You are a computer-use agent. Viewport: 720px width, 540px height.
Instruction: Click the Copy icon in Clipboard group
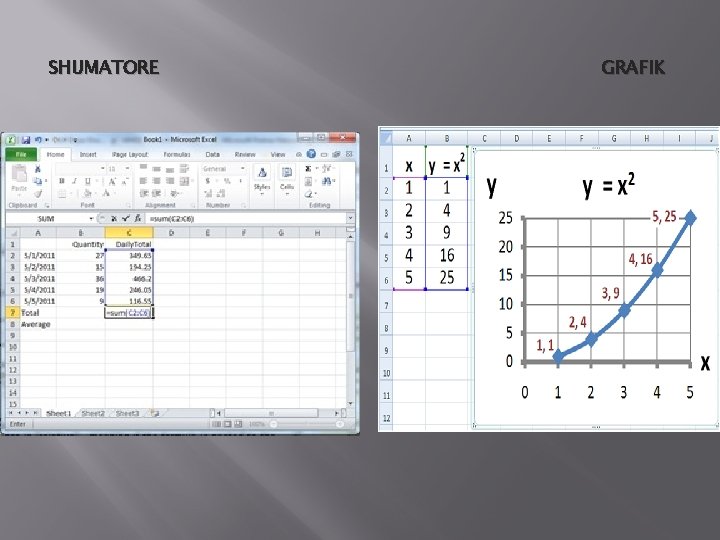click(x=38, y=181)
